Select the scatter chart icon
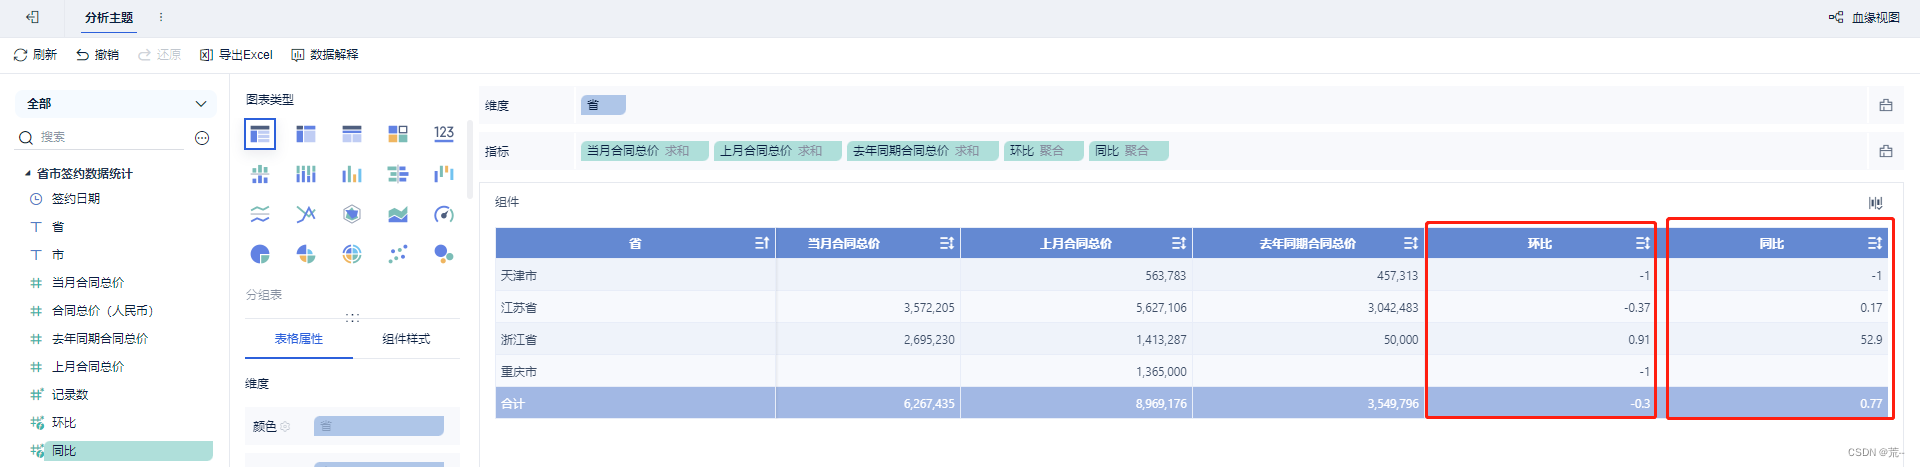 point(398,254)
